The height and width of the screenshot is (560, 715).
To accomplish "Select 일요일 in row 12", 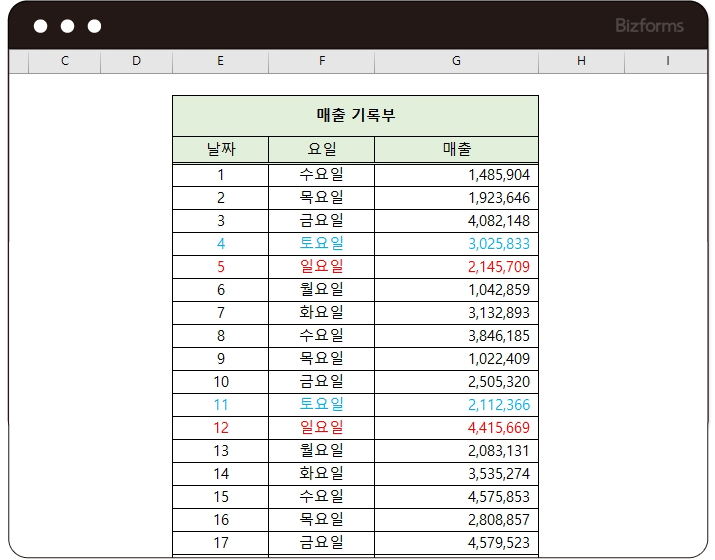I will (321, 428).
